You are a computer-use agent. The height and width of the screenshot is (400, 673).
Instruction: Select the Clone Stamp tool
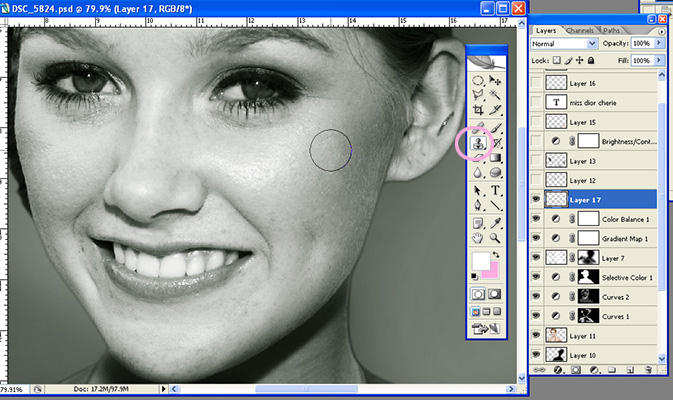(478, 144)
